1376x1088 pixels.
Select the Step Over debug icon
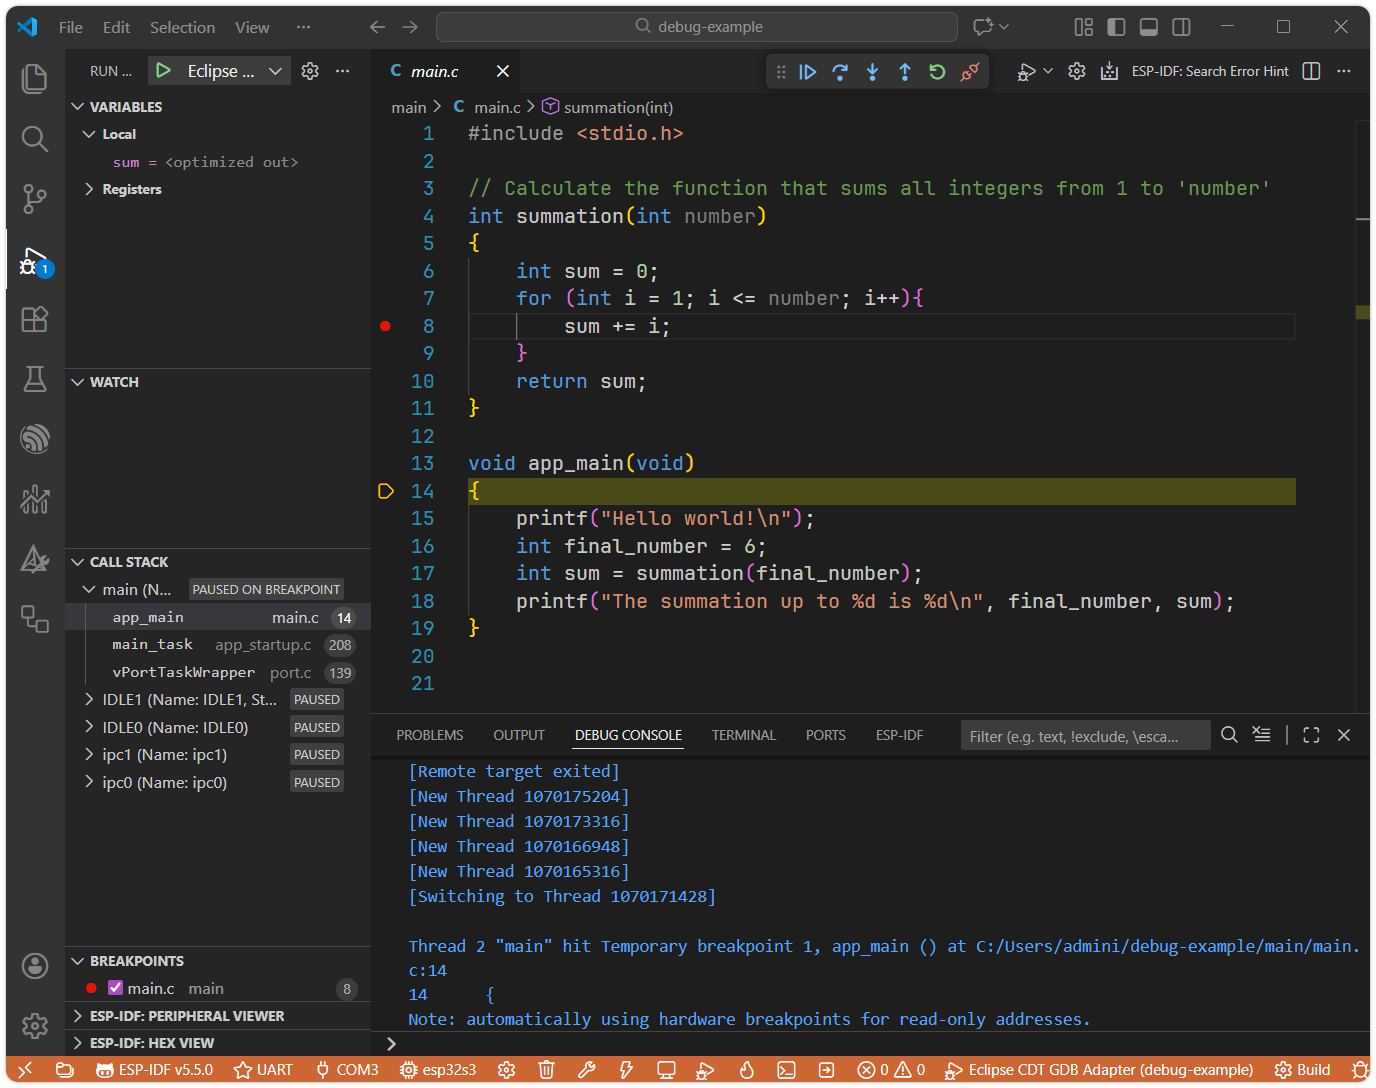point(840,71)
